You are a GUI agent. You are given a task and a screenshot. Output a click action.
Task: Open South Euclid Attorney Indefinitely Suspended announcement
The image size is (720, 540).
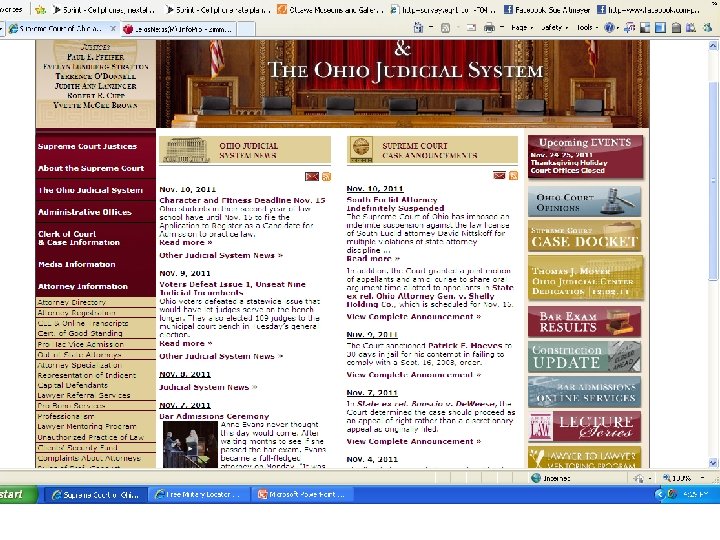(395, 204)
